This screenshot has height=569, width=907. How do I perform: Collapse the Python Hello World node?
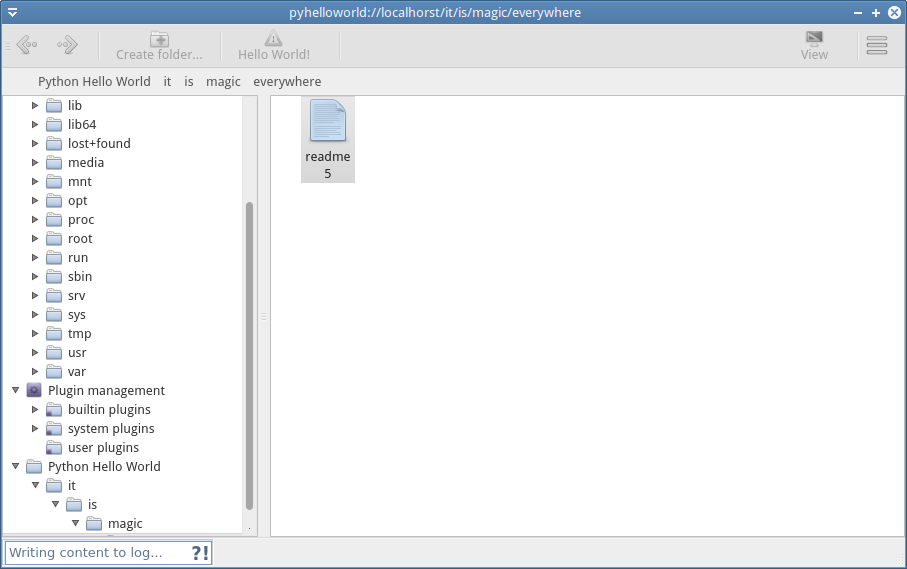coord(16,466)
